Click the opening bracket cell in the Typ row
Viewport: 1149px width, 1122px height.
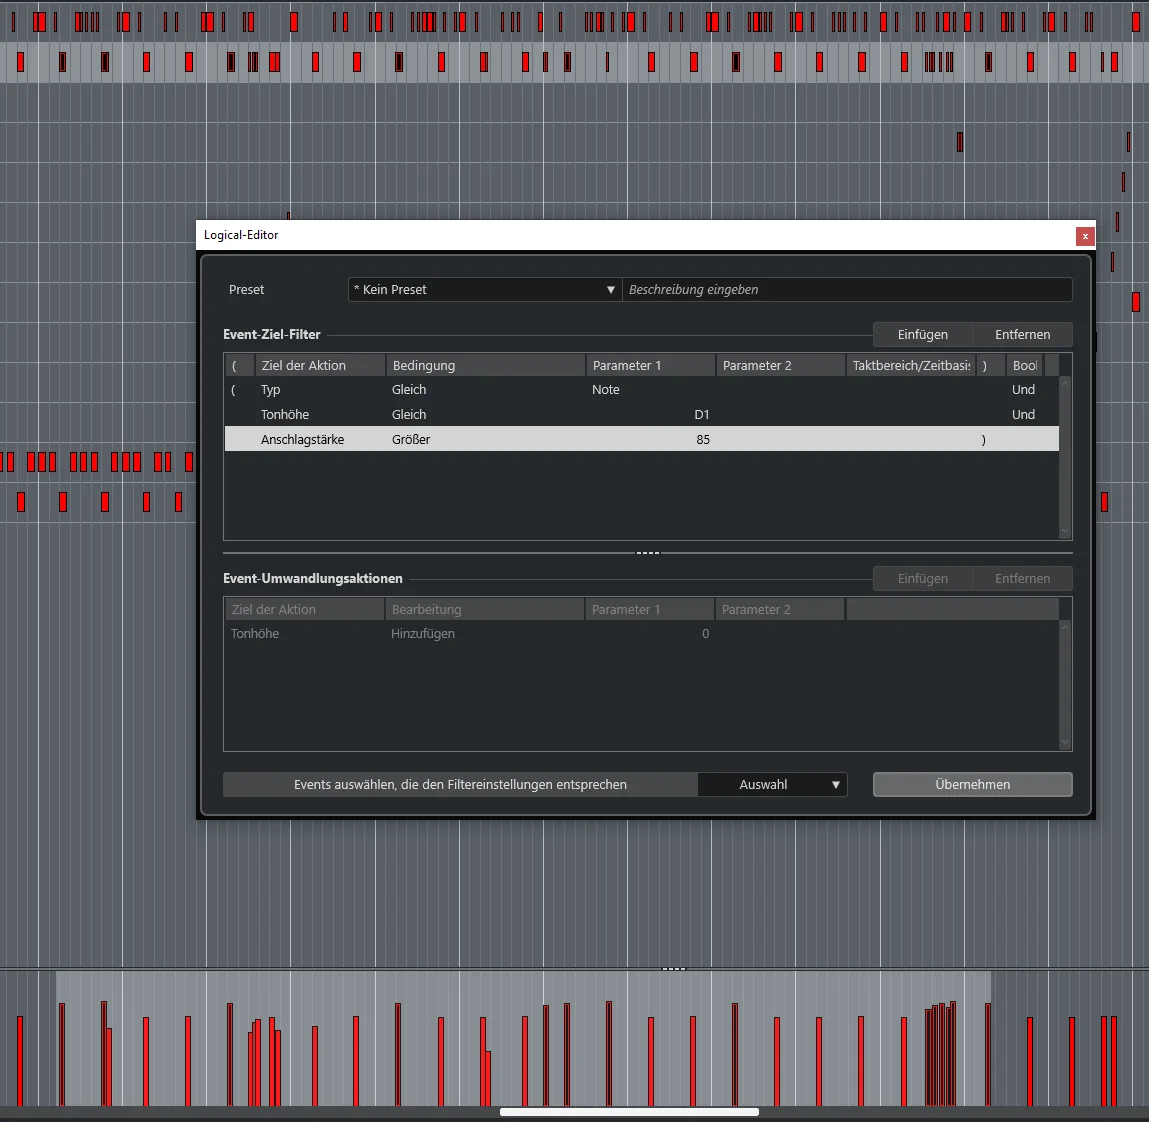(234, 389)
